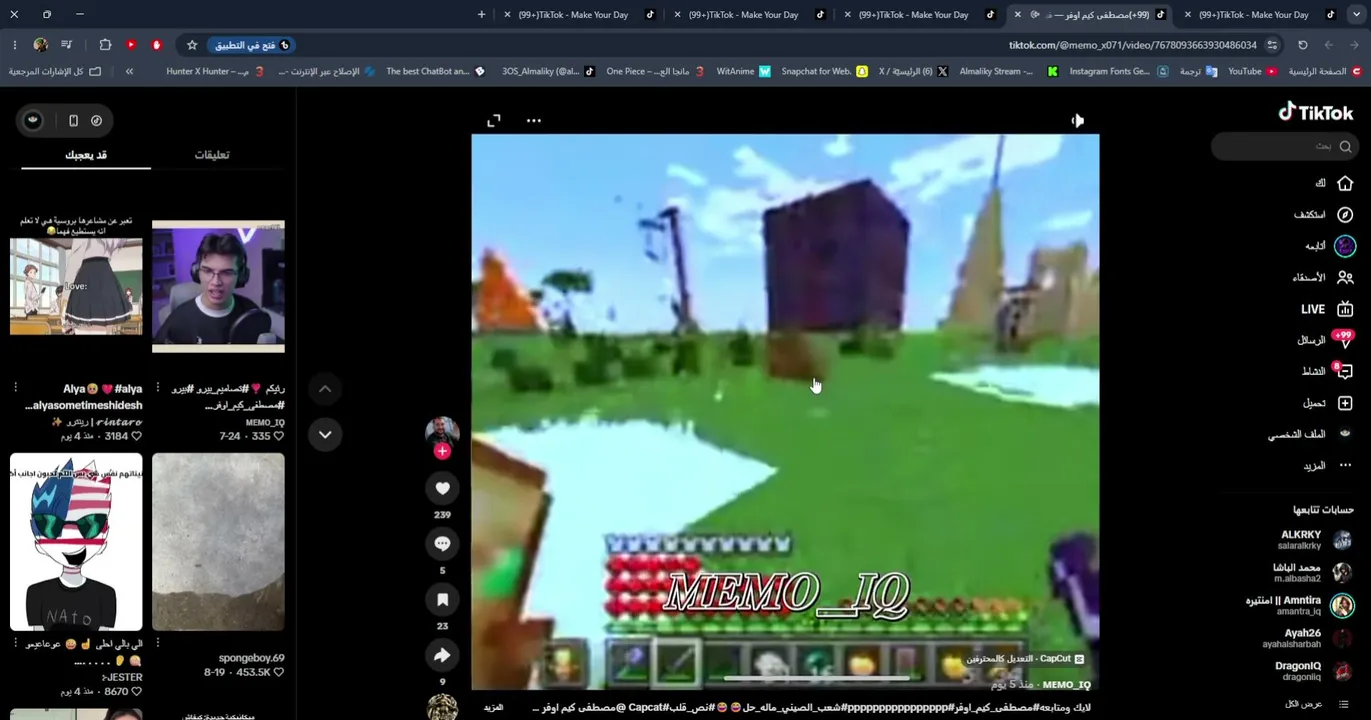This screenshot has height=720, width=1371.
Task: Go to previous video with up arrow
Action: [325, 389]
